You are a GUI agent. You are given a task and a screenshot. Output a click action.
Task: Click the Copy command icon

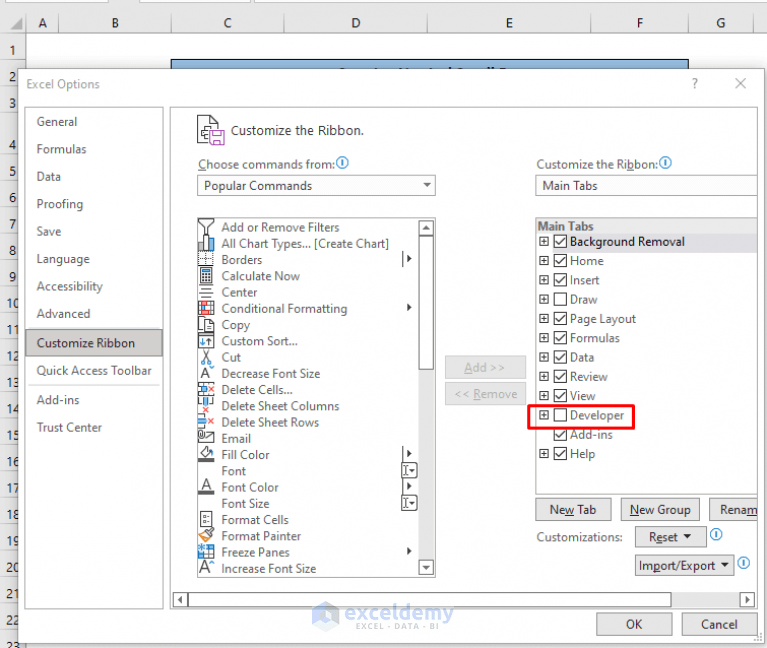[206, 325]
